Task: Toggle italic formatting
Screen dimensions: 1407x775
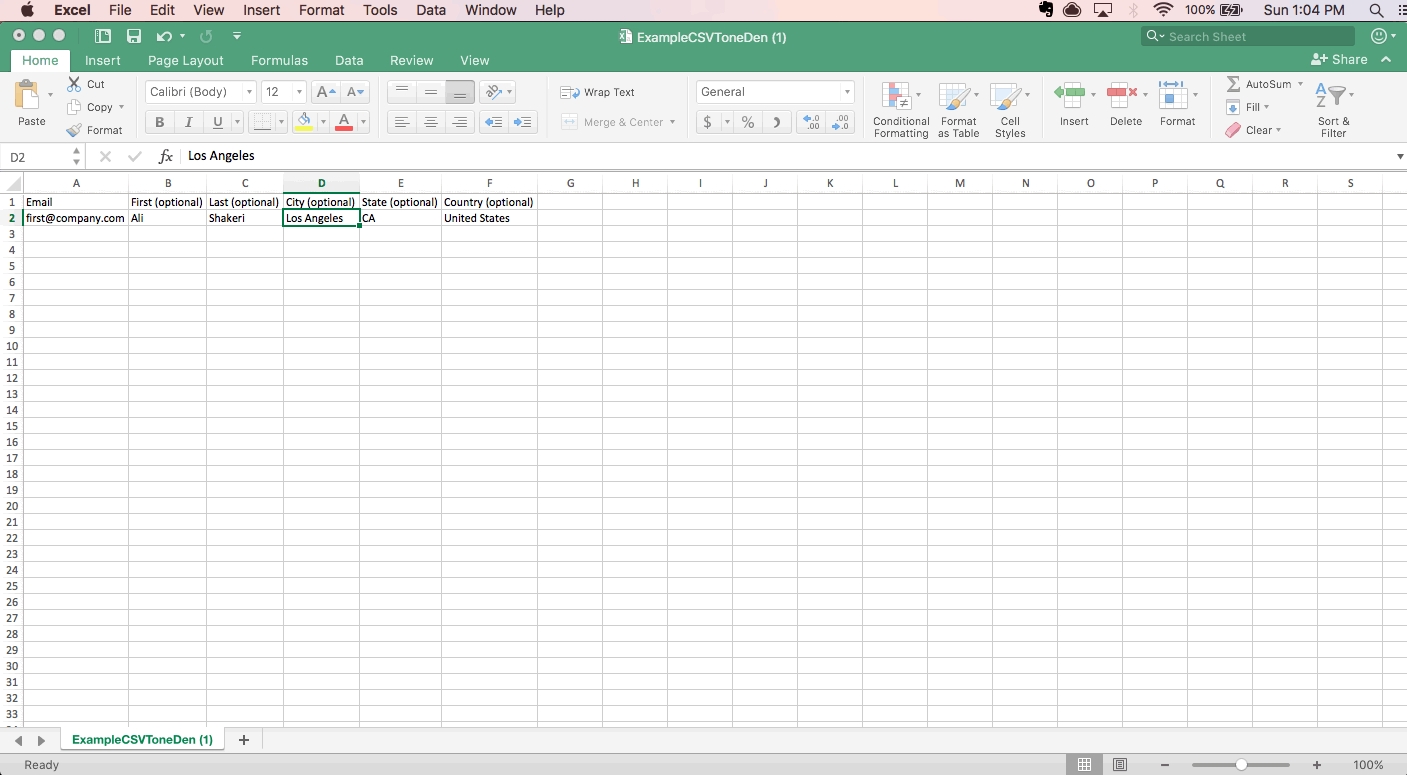Action: [188, 122]
